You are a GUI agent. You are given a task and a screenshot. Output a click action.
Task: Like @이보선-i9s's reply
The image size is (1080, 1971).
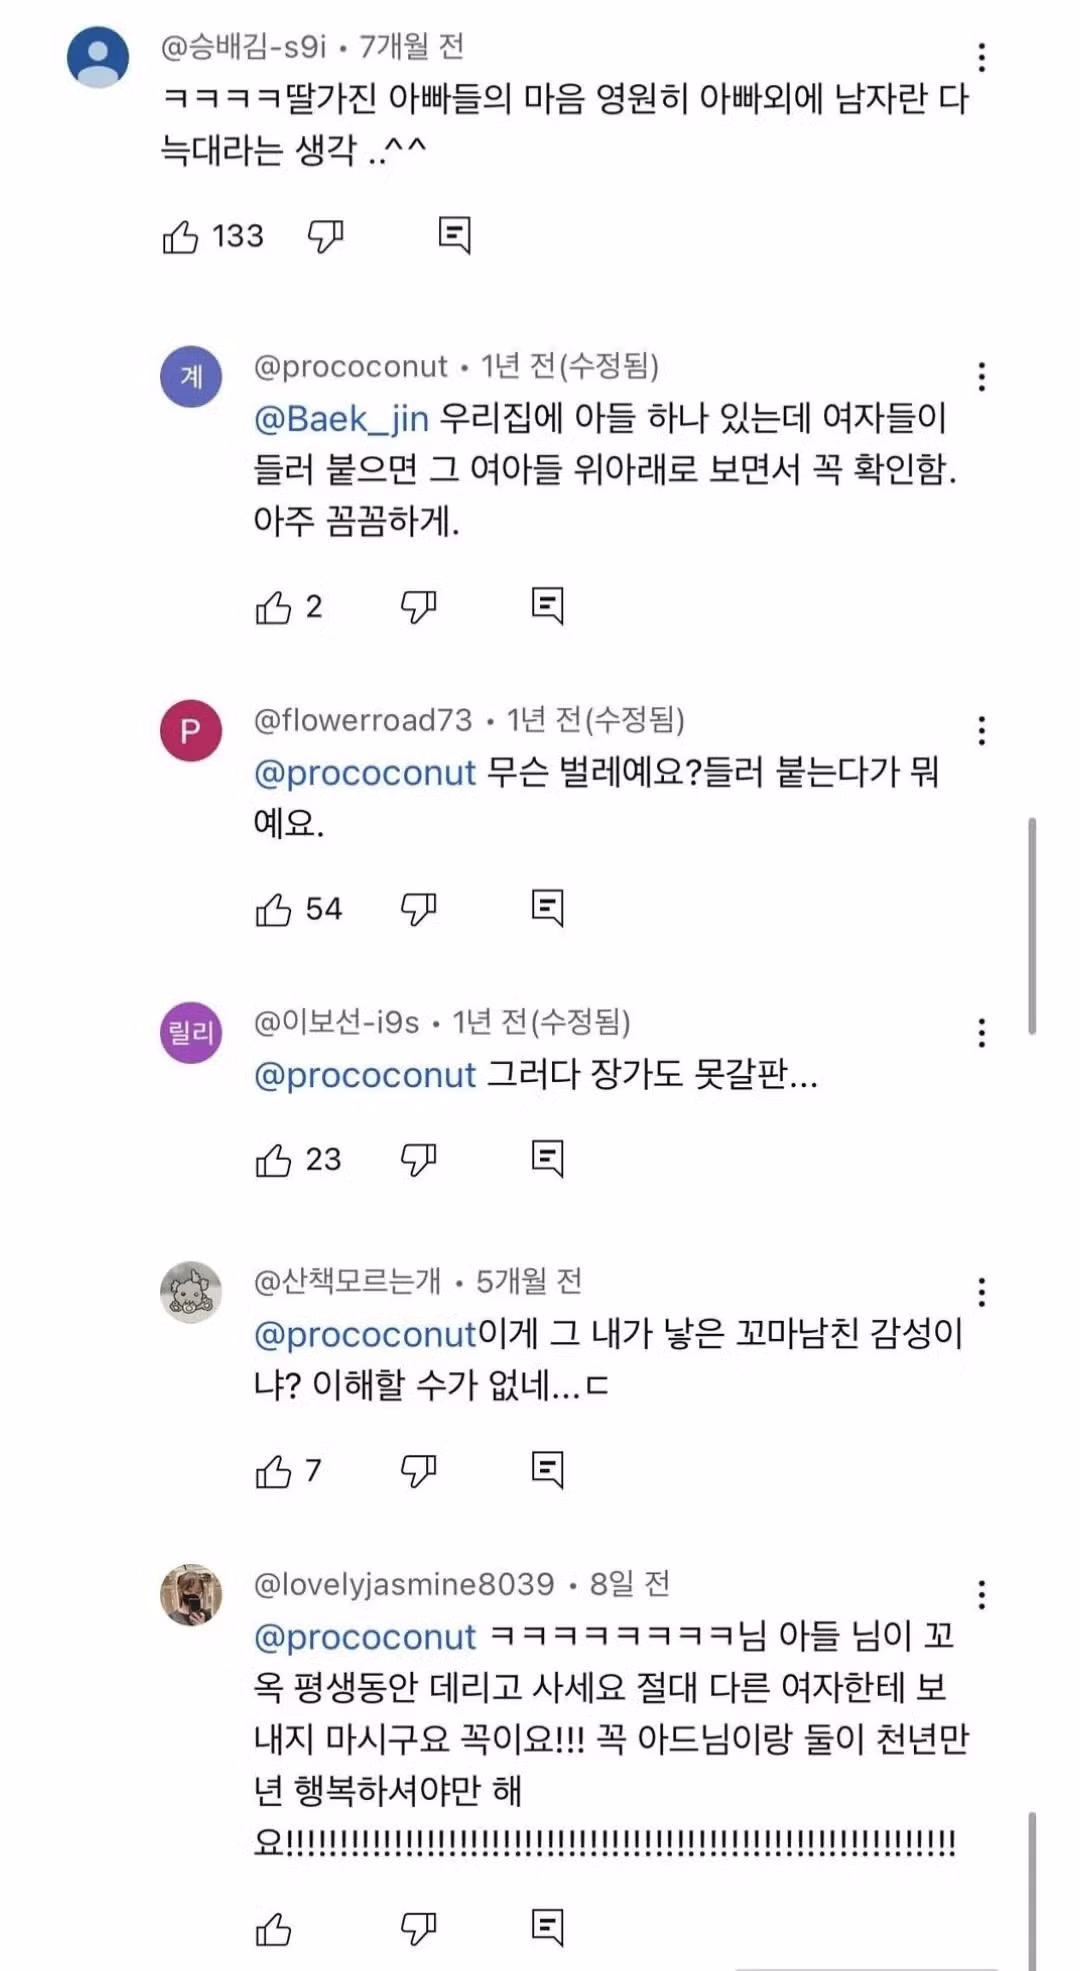pos(275,1157)
